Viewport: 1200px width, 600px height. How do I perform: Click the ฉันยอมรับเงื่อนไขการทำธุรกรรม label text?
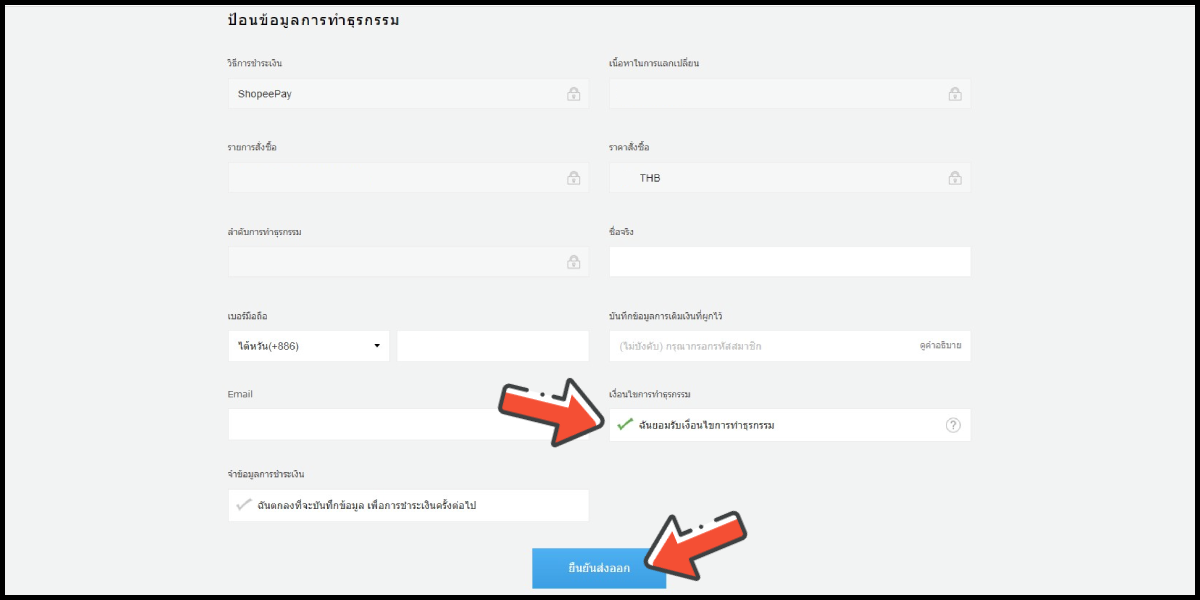click(x=707, y=425)
